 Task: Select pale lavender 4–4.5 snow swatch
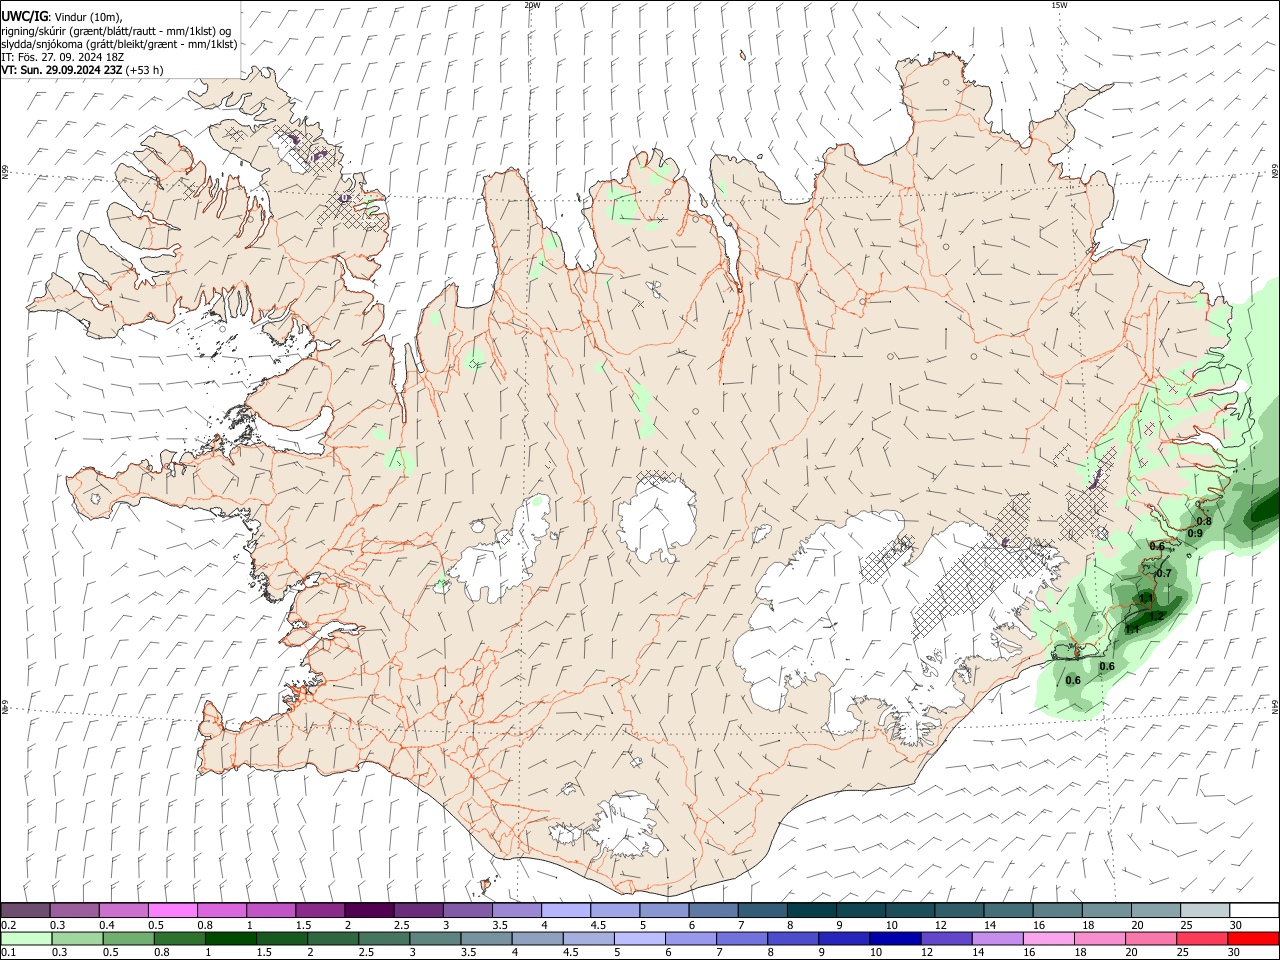pos(565,910)
